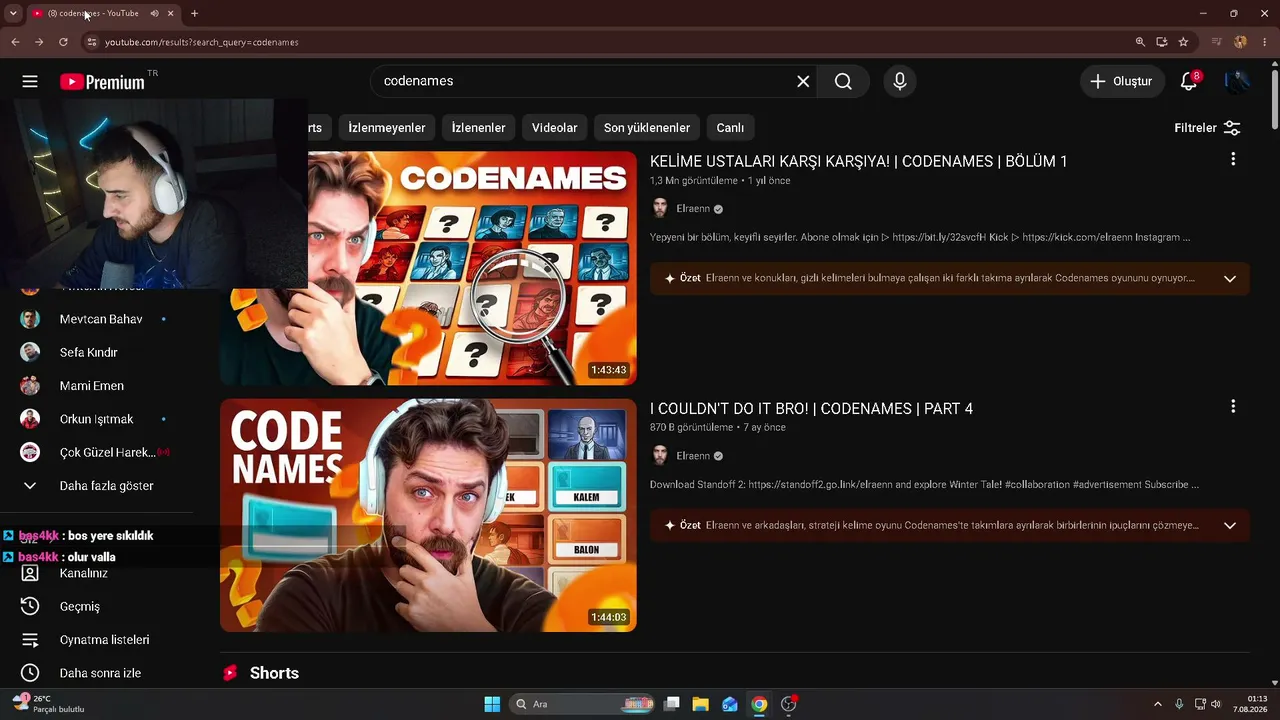The height and width of the screenshot is (720, 1280).
Task: Run search with the magnifier button
Action: [843, 81]
